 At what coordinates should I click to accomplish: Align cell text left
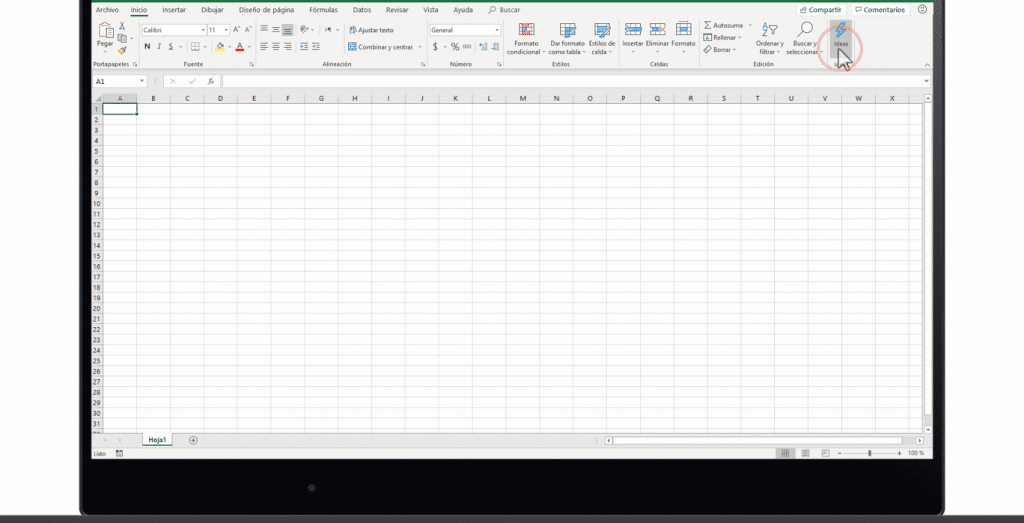pyautogui.click(x=264, y=46)
